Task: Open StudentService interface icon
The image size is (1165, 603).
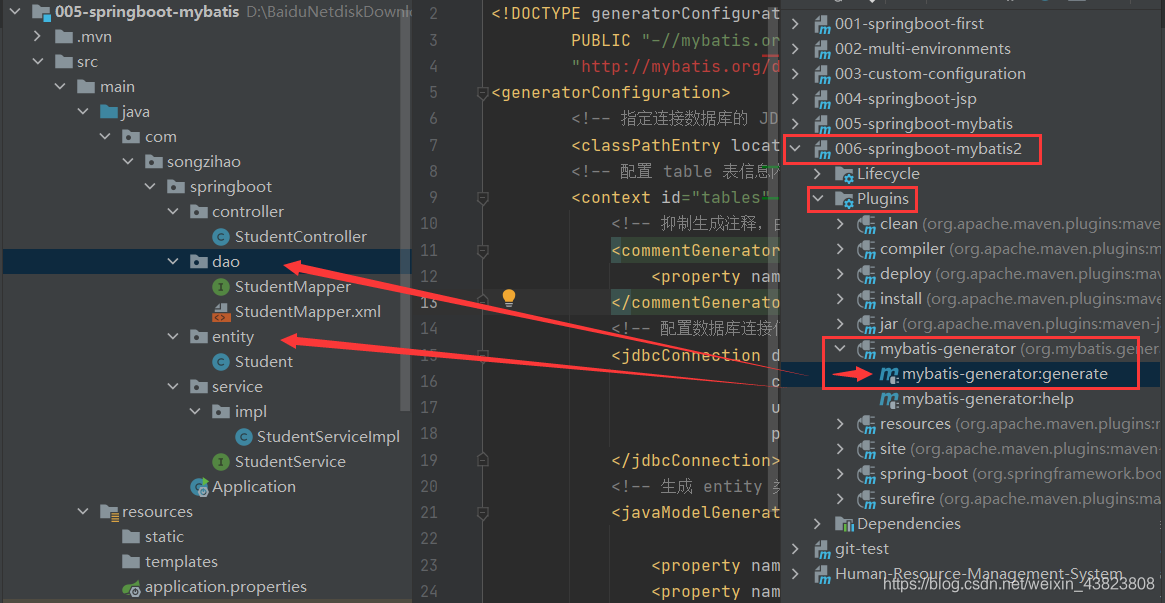Action: coord(221,462)
